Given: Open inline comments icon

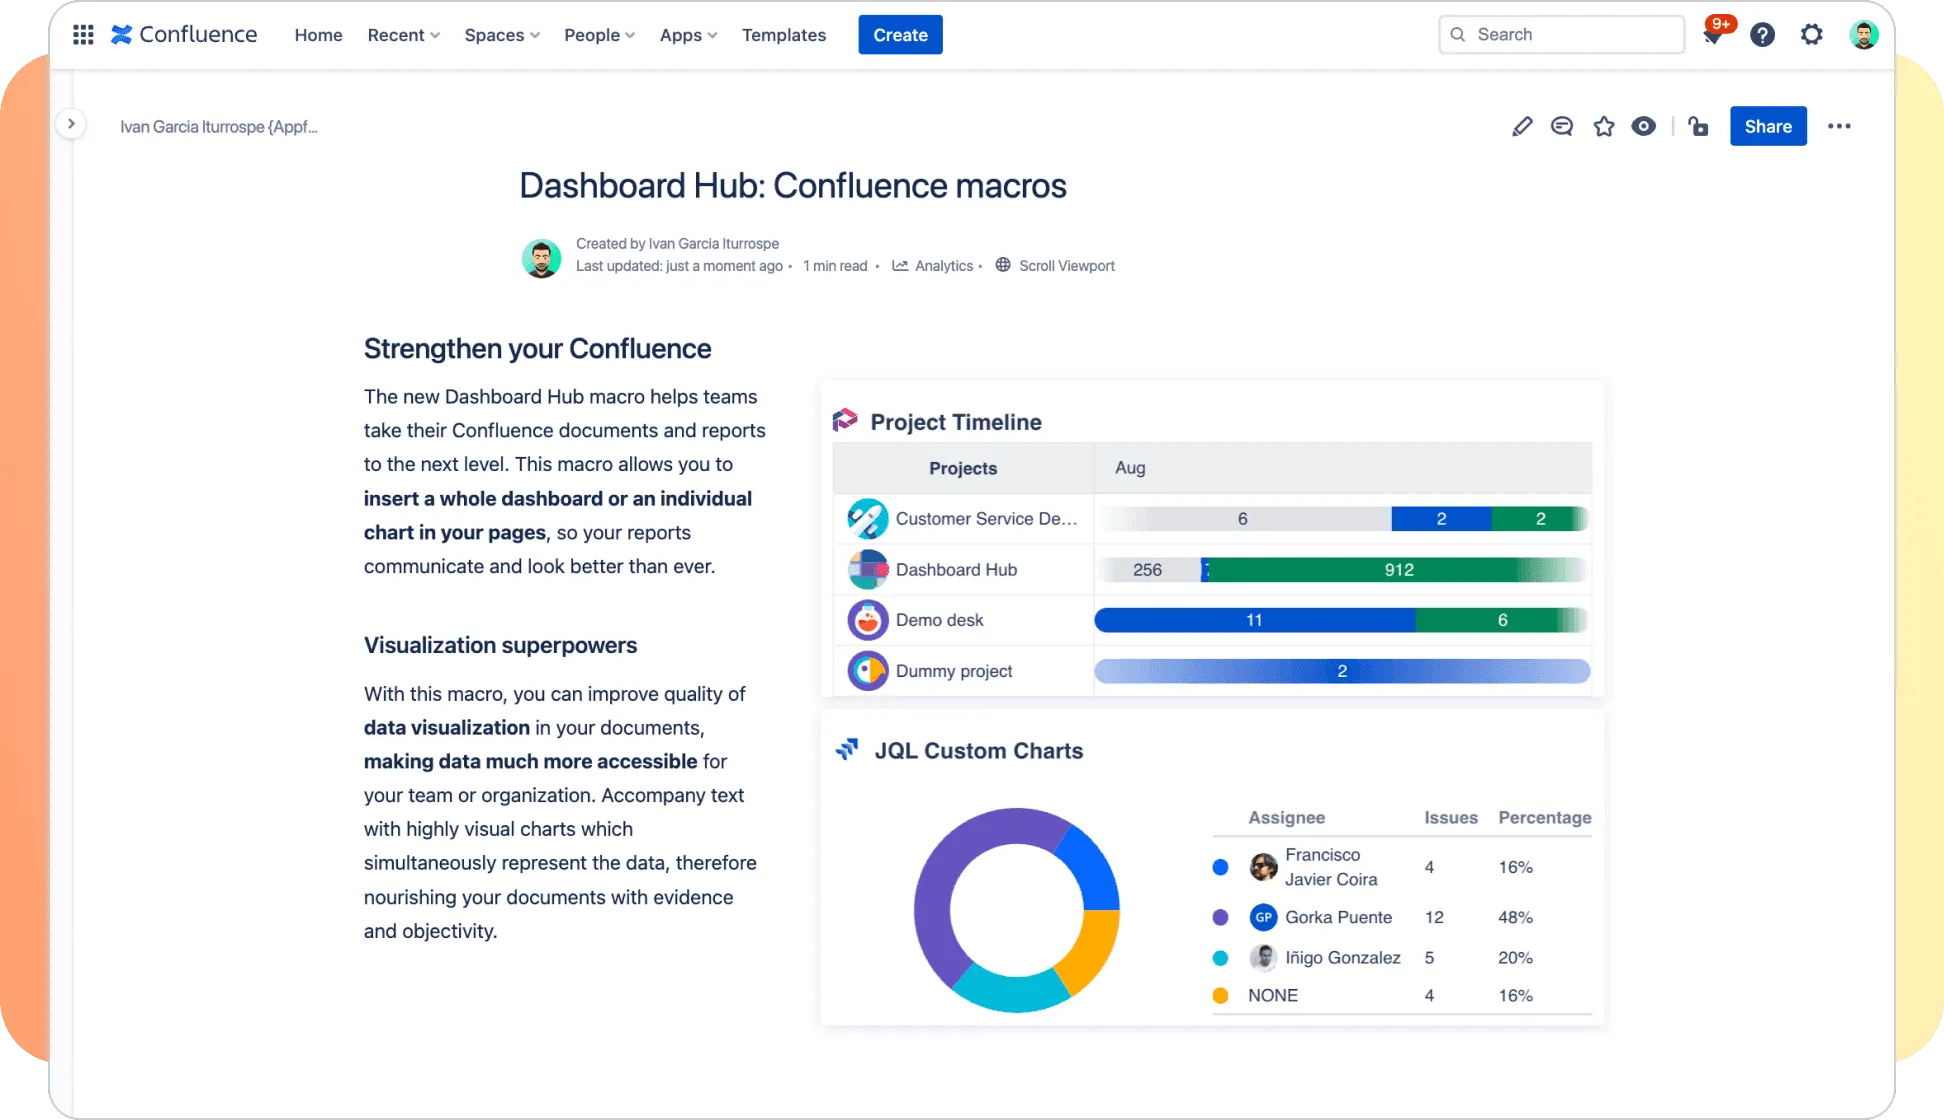Looking at the screenshot, I should [x=1561, y=126].
